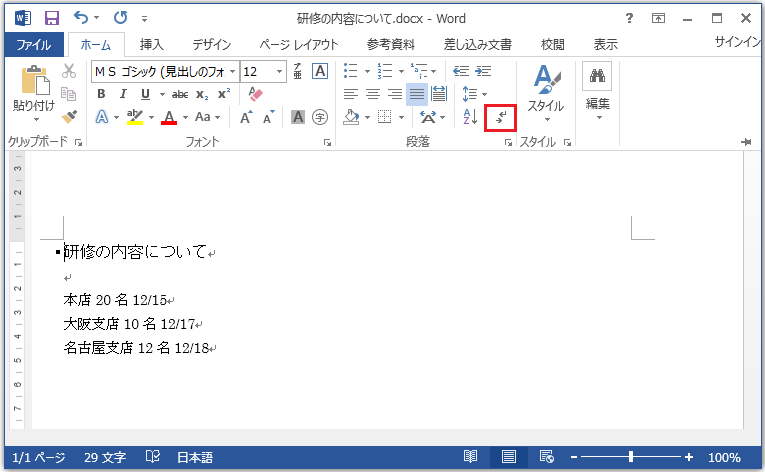
Task: Open the font name dropdown
Action: [232, 71]
